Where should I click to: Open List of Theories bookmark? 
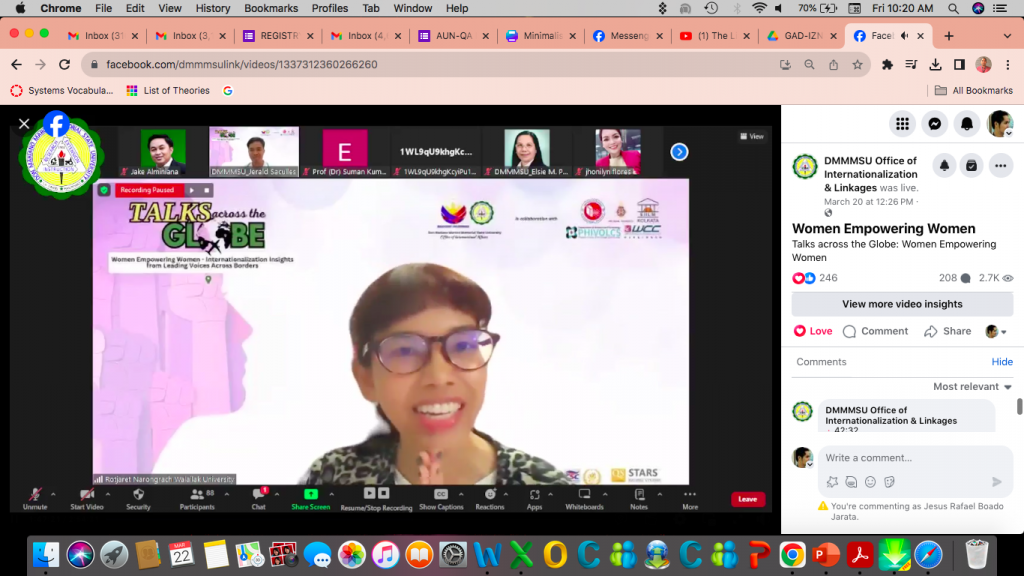point(168,91)
